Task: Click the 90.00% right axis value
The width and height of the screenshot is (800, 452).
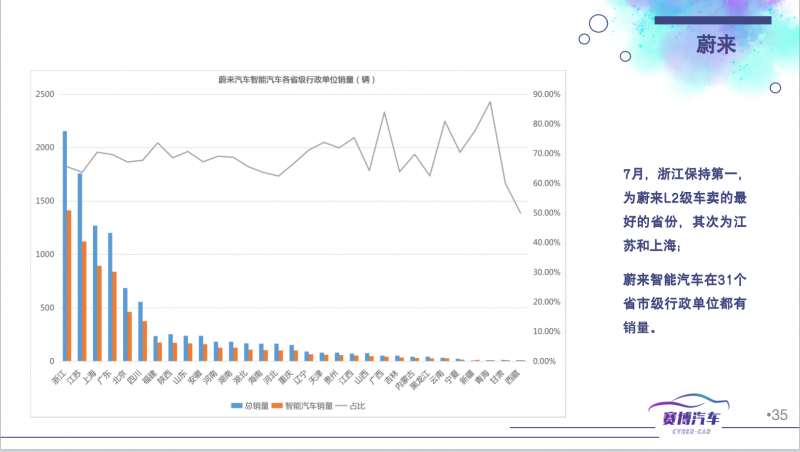Action: point(546,94)
